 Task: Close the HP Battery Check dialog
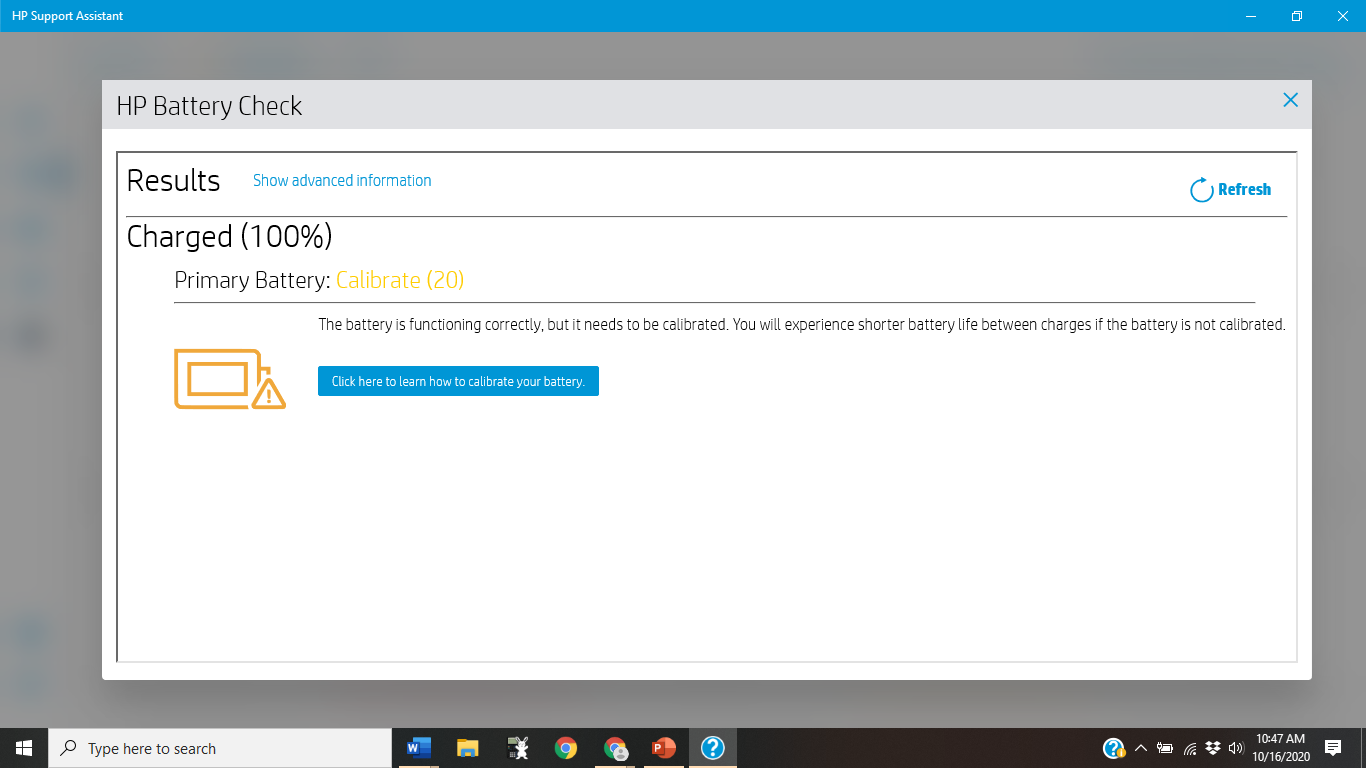1290,100
